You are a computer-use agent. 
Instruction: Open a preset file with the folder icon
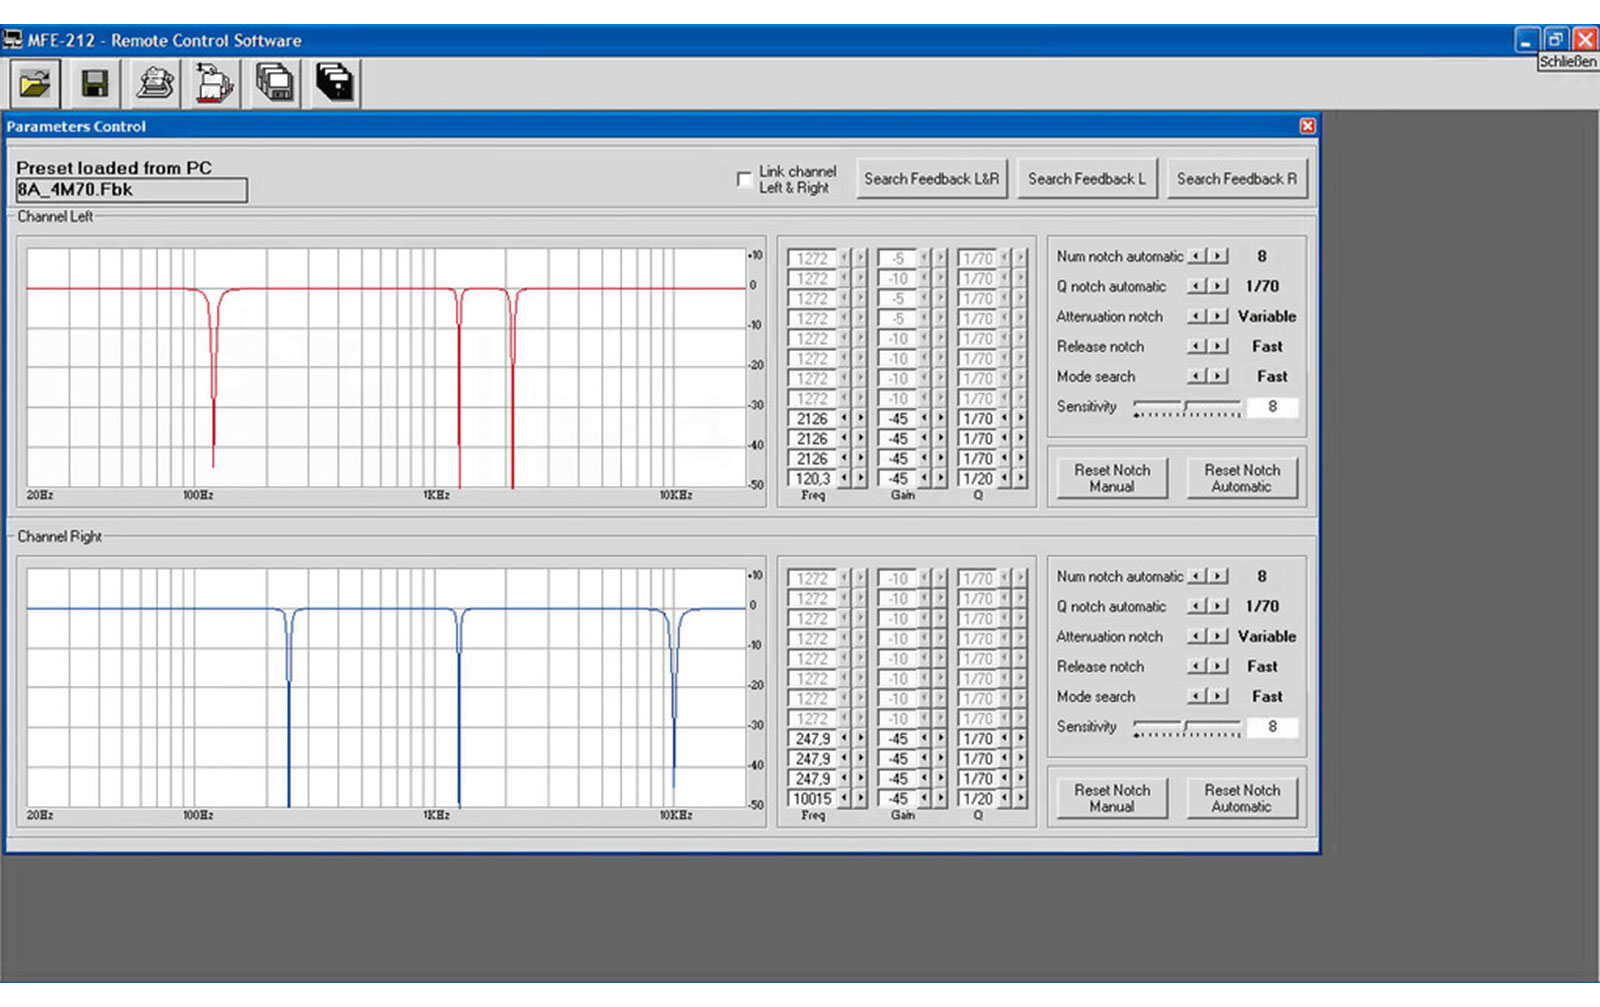[34, 83]
